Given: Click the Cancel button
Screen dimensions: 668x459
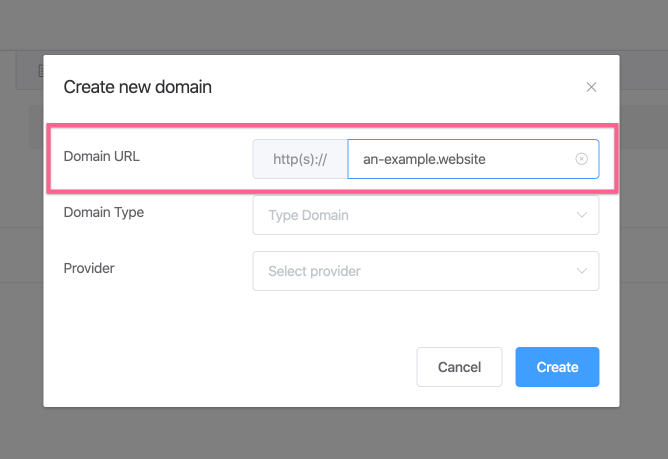Looking at the screenshot, I should tap(459, 367).
